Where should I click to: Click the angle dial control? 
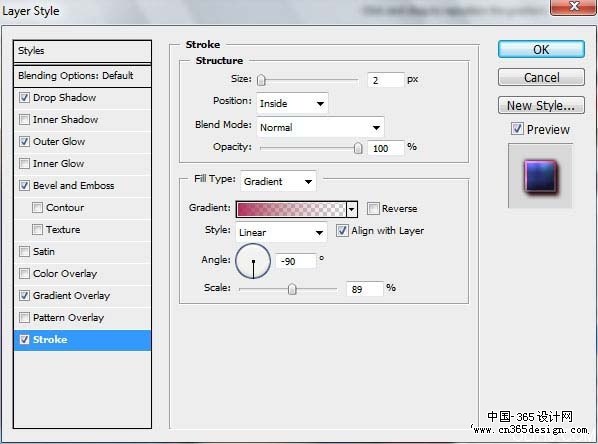point(253,261)
